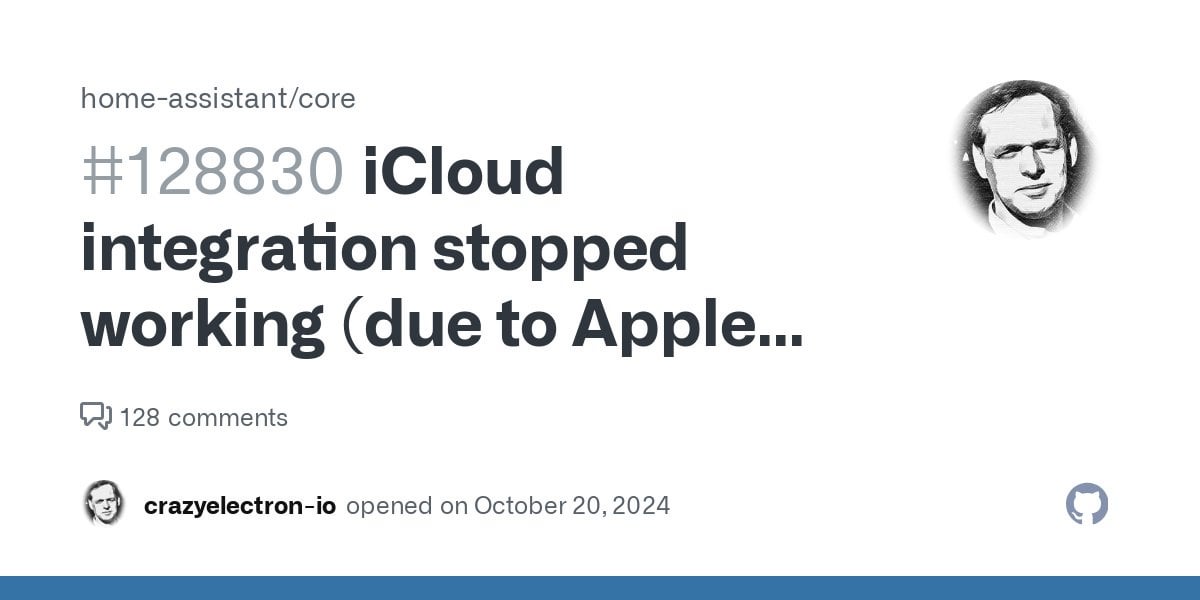
Task: Click the word "integration" in the title
Action: [x=247, y=250]
